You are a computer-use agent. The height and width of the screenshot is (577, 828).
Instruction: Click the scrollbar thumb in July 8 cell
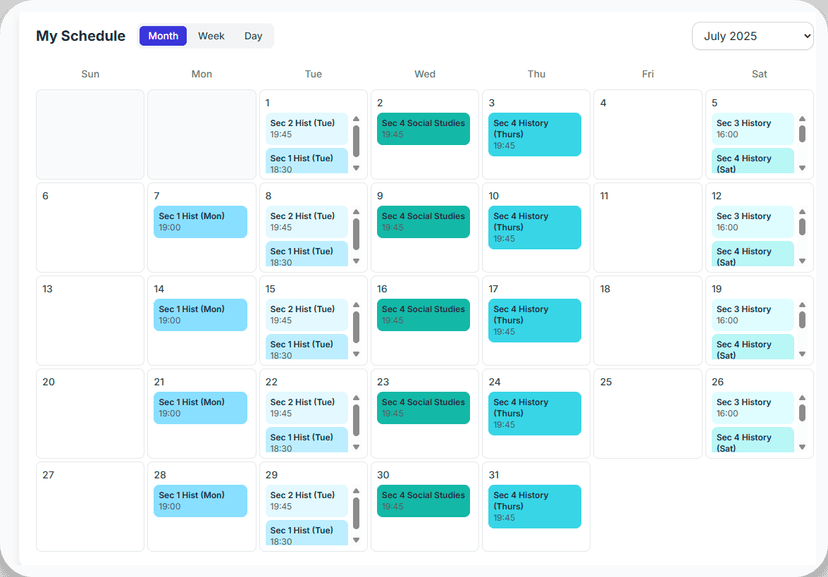356,234
